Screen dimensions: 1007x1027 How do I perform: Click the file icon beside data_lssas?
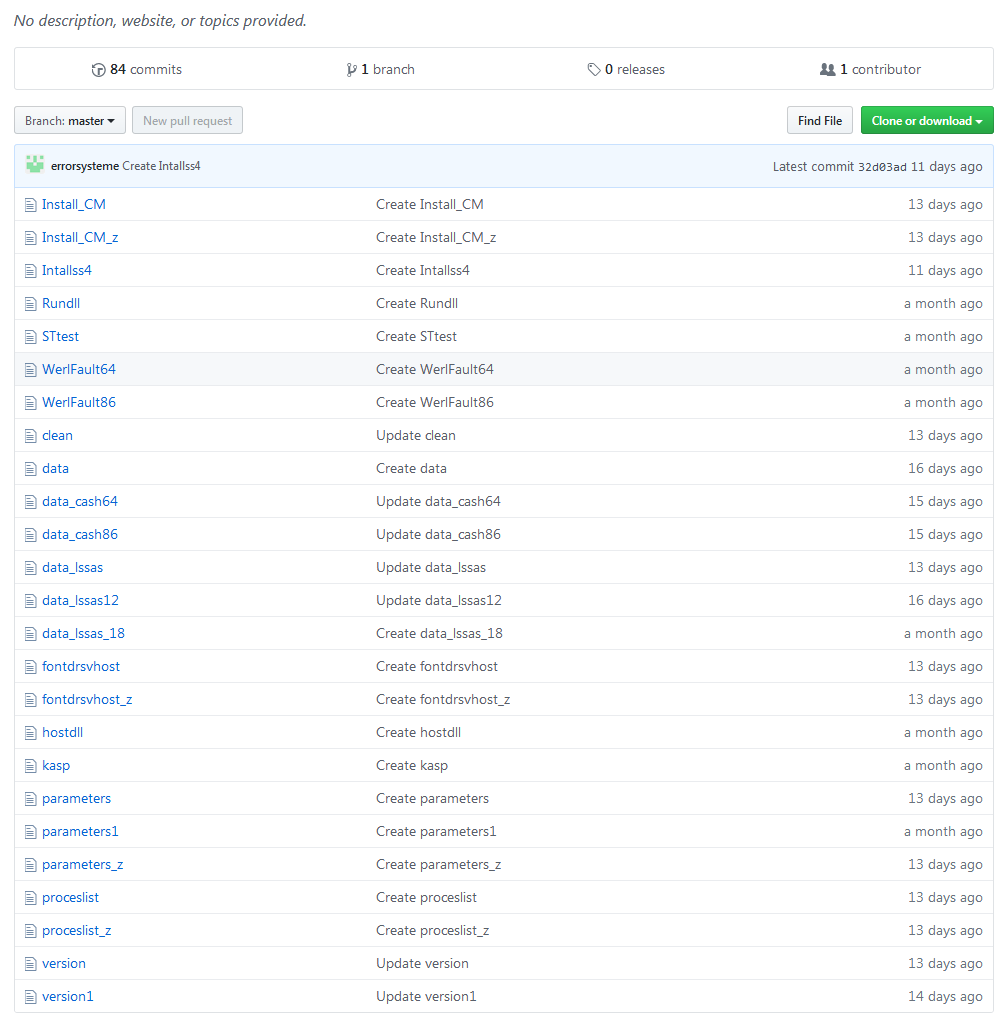30,567
